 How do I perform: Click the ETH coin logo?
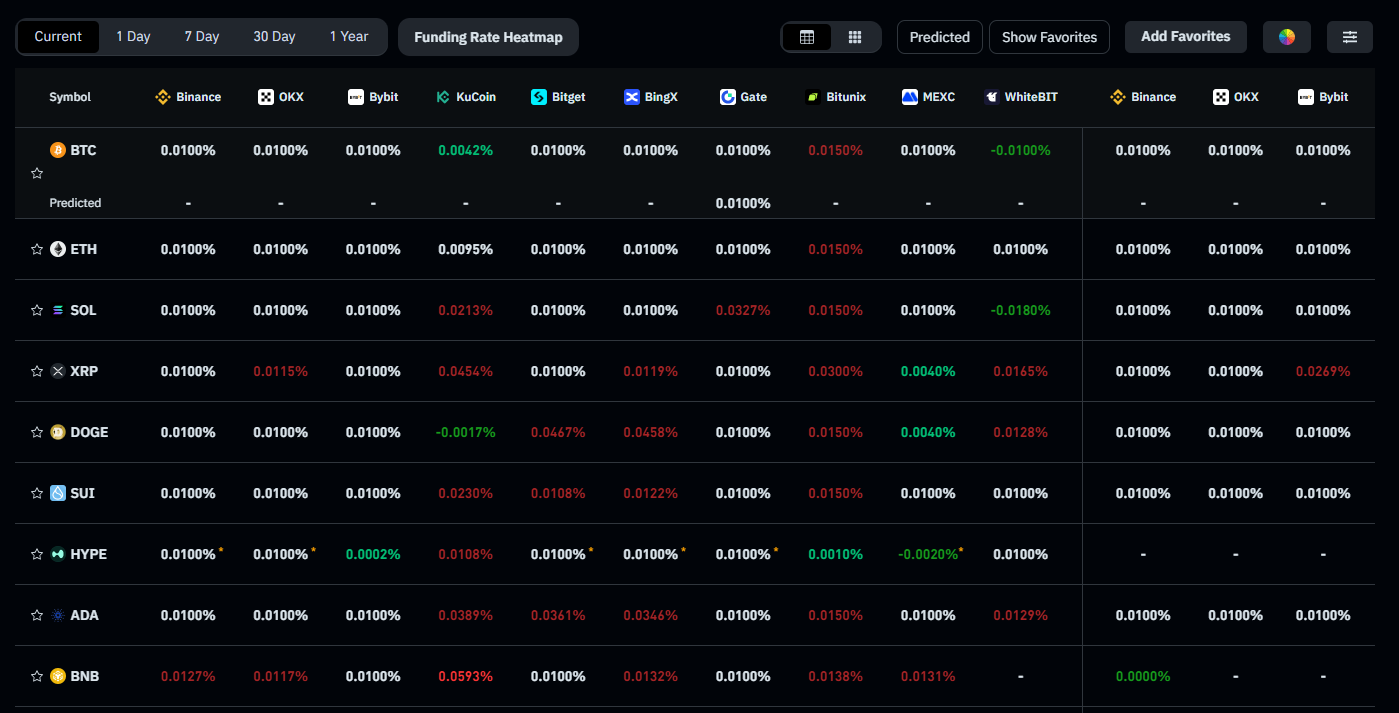tap(58, 249)
